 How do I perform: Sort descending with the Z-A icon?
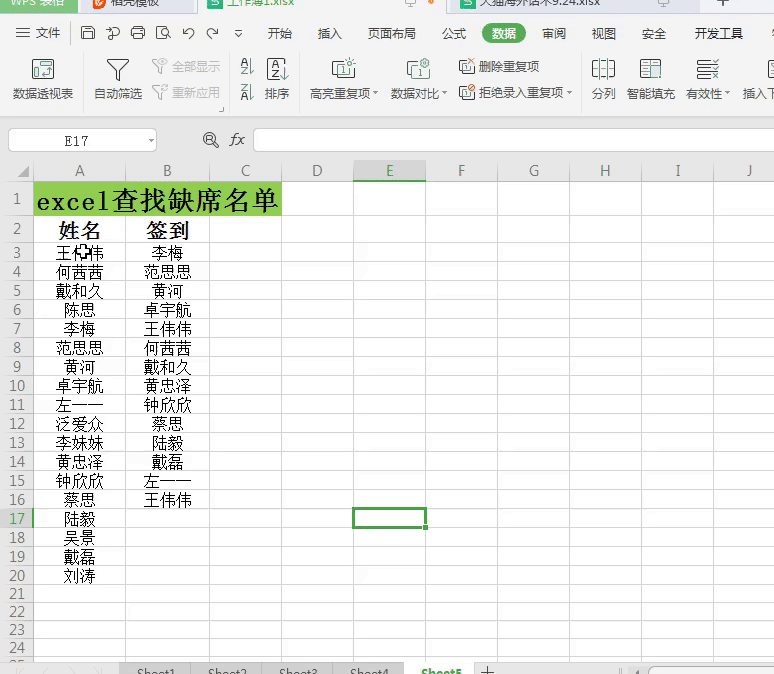click(247, 92)
